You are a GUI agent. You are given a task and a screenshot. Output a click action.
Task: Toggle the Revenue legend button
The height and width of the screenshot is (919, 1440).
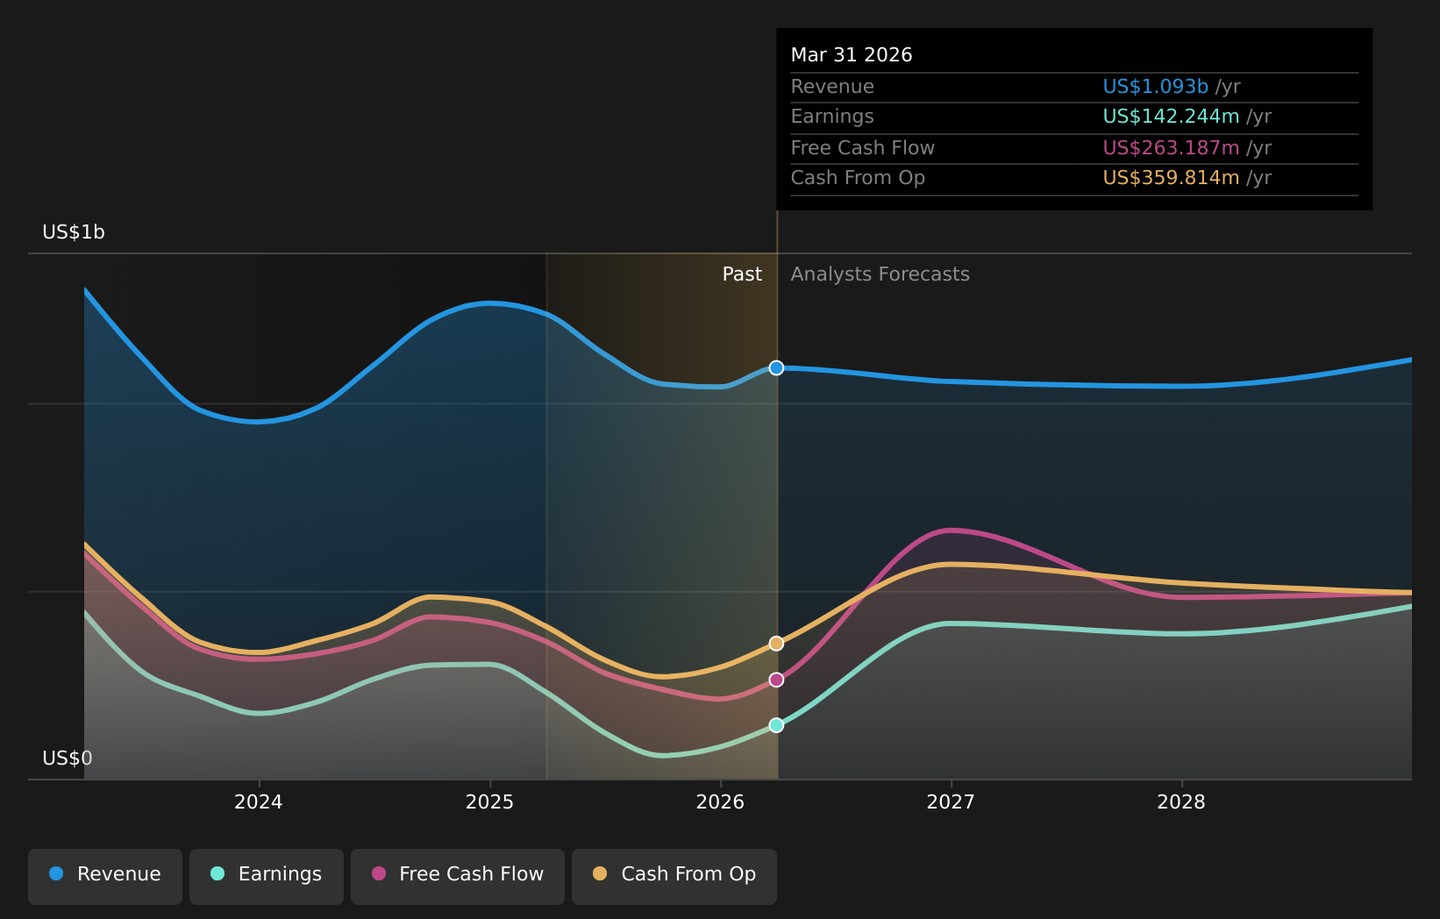pos(105,876)
